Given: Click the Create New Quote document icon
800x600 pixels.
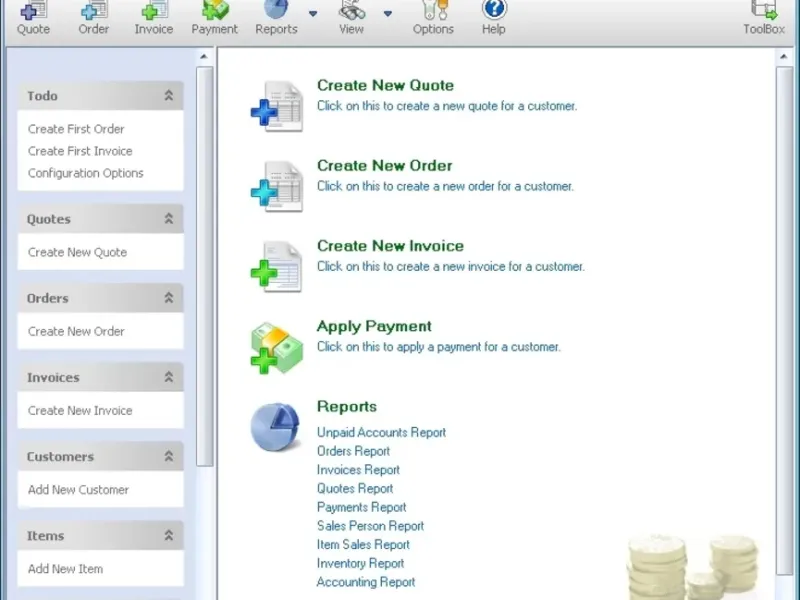Looking at the screenshot, I should [x=277, y=106].
